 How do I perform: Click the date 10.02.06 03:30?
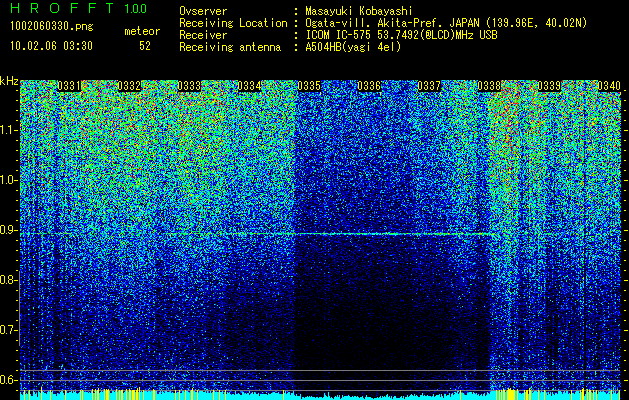(51, 46)
